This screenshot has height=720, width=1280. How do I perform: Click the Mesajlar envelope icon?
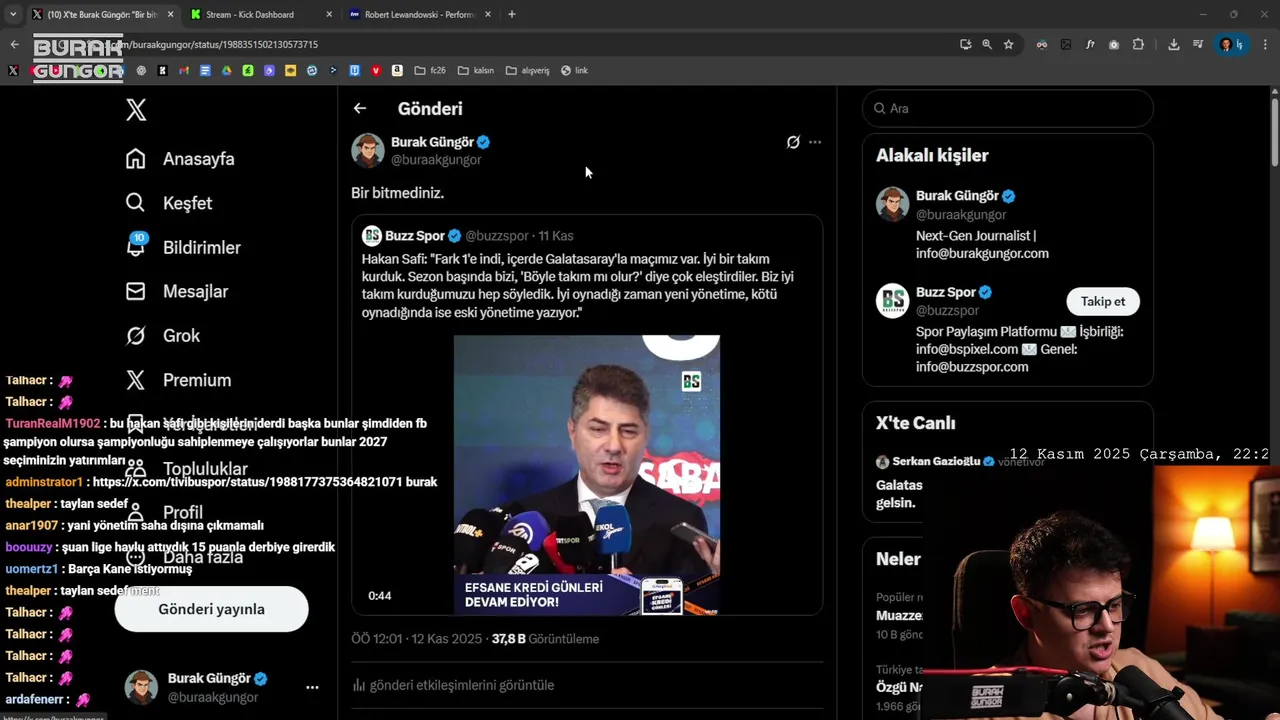(136, 291)
